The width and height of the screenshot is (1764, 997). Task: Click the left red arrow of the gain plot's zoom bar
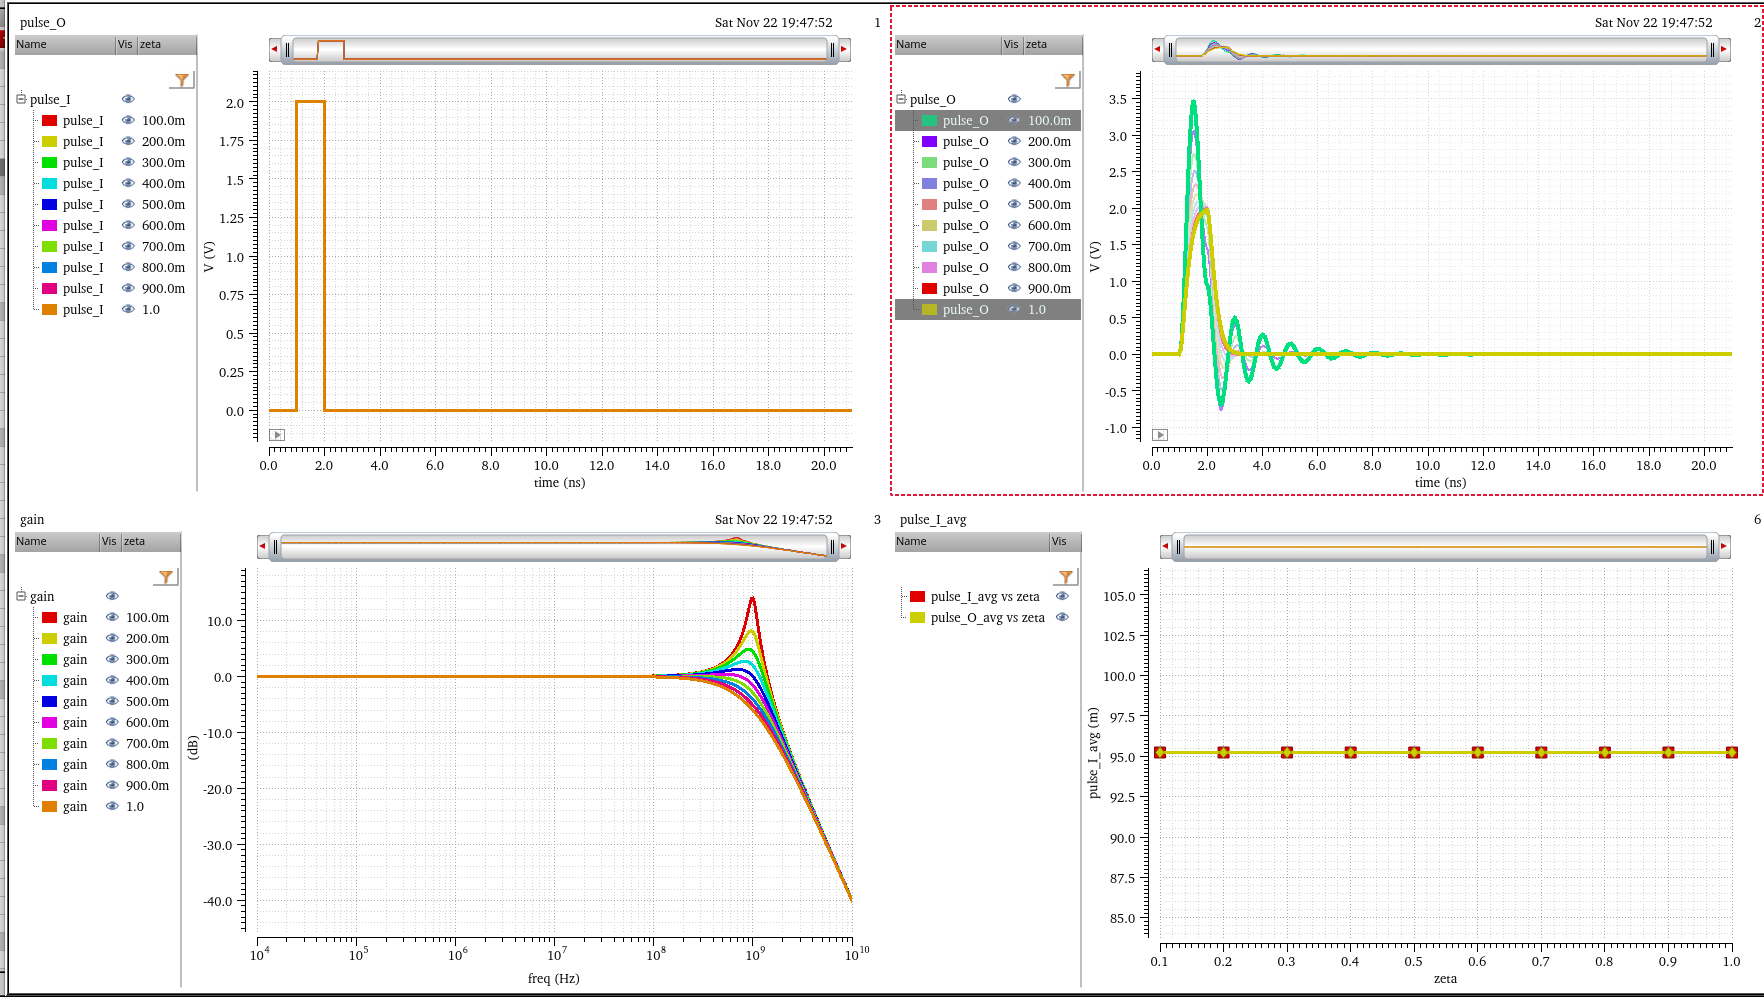coord(263,546)
